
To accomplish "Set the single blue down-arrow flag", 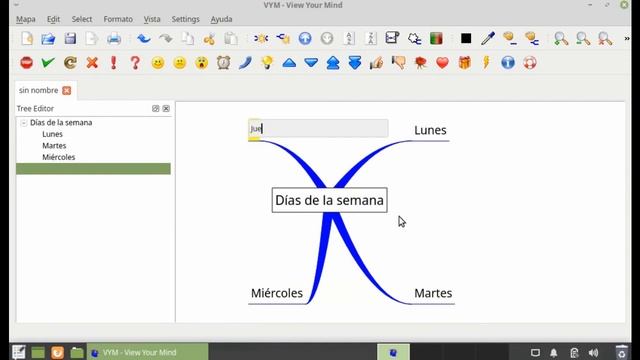I will pos(311,63).
